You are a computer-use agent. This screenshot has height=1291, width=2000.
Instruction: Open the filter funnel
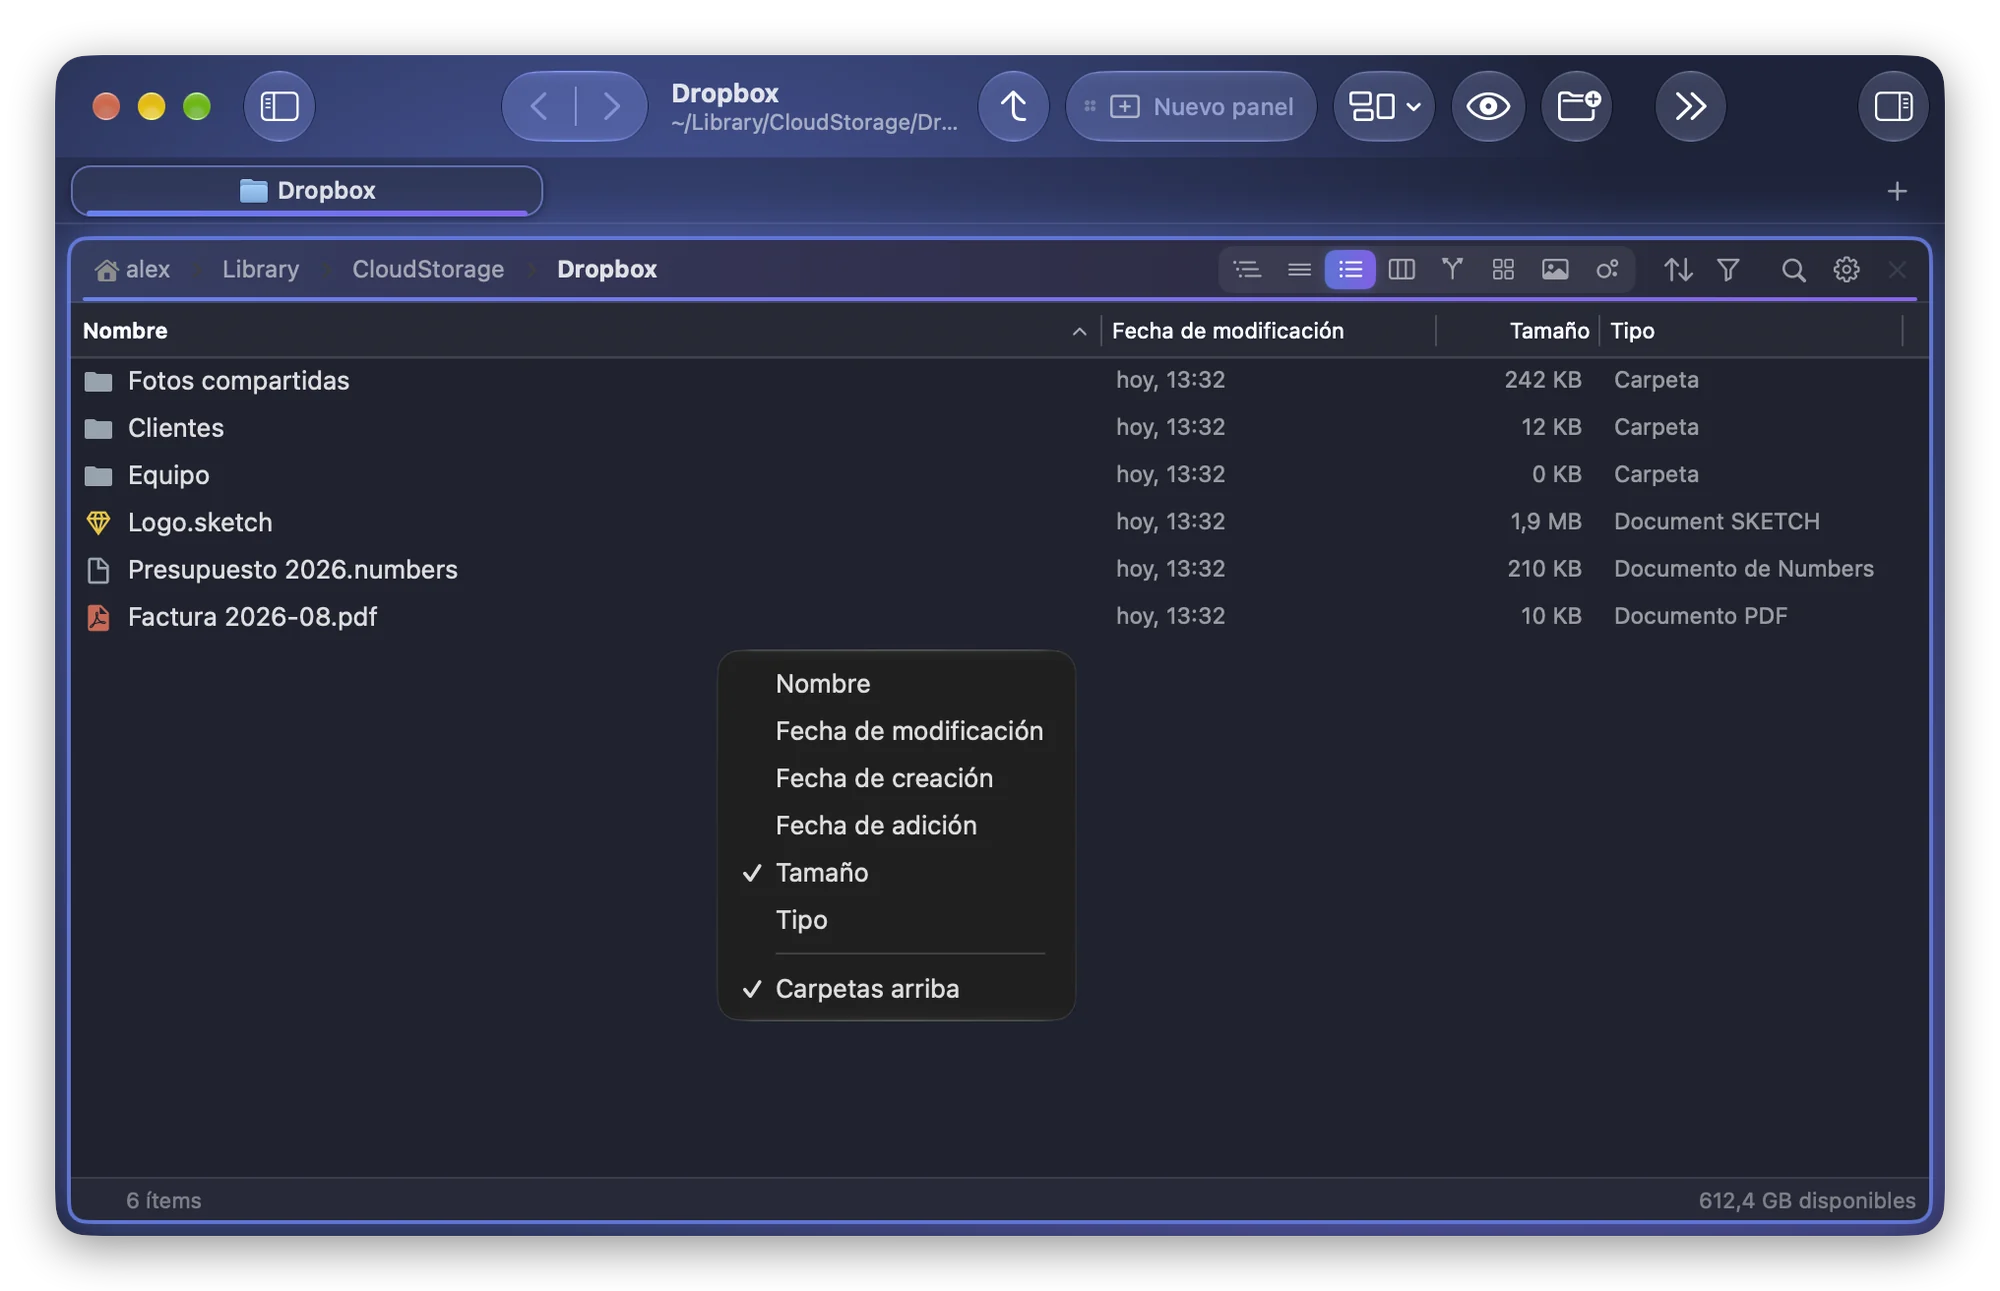coord(1728,269)
